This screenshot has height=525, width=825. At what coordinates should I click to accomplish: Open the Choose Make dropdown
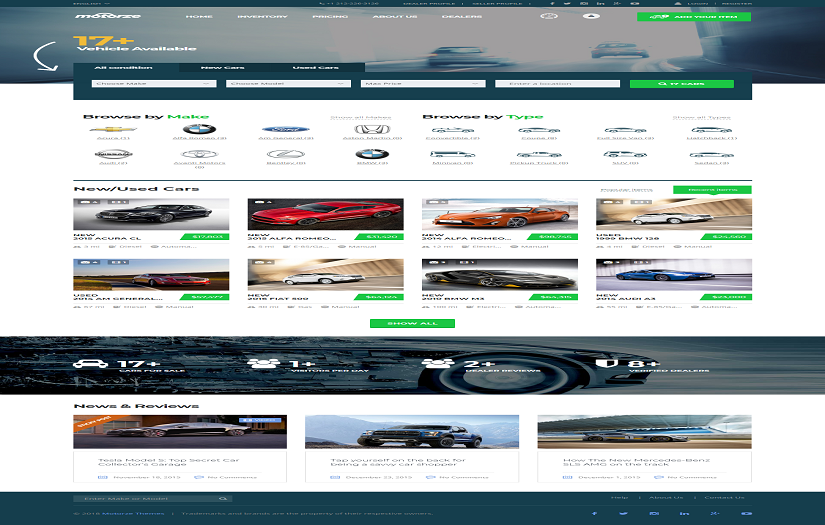click(x=154, y=84)
